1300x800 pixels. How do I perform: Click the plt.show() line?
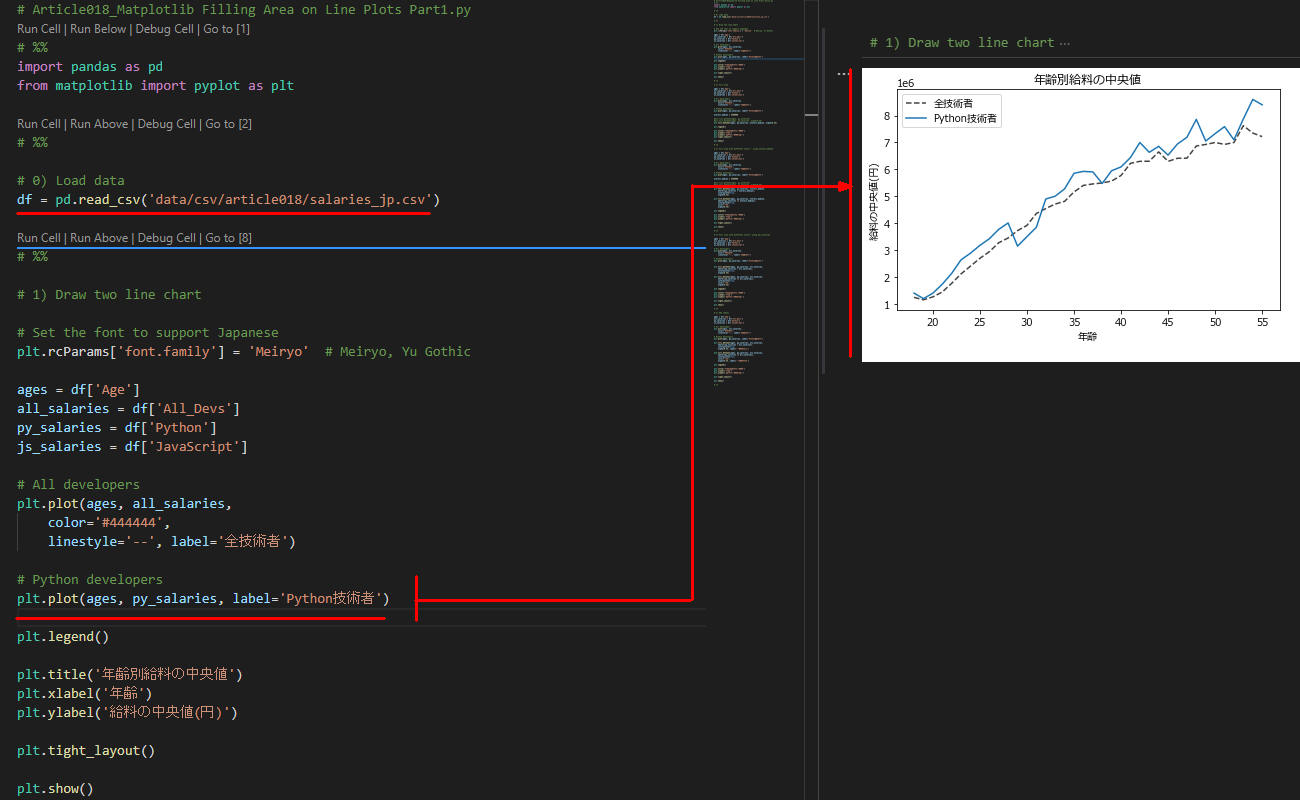pyautogui.click(x=55, y=789)
